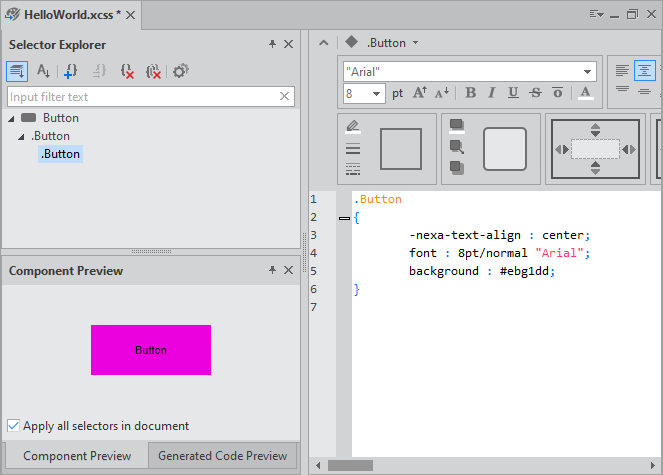The width and height of the screenshot is (663, 475).
Task: Toggle center text alignment
Action: coord(645,71)
